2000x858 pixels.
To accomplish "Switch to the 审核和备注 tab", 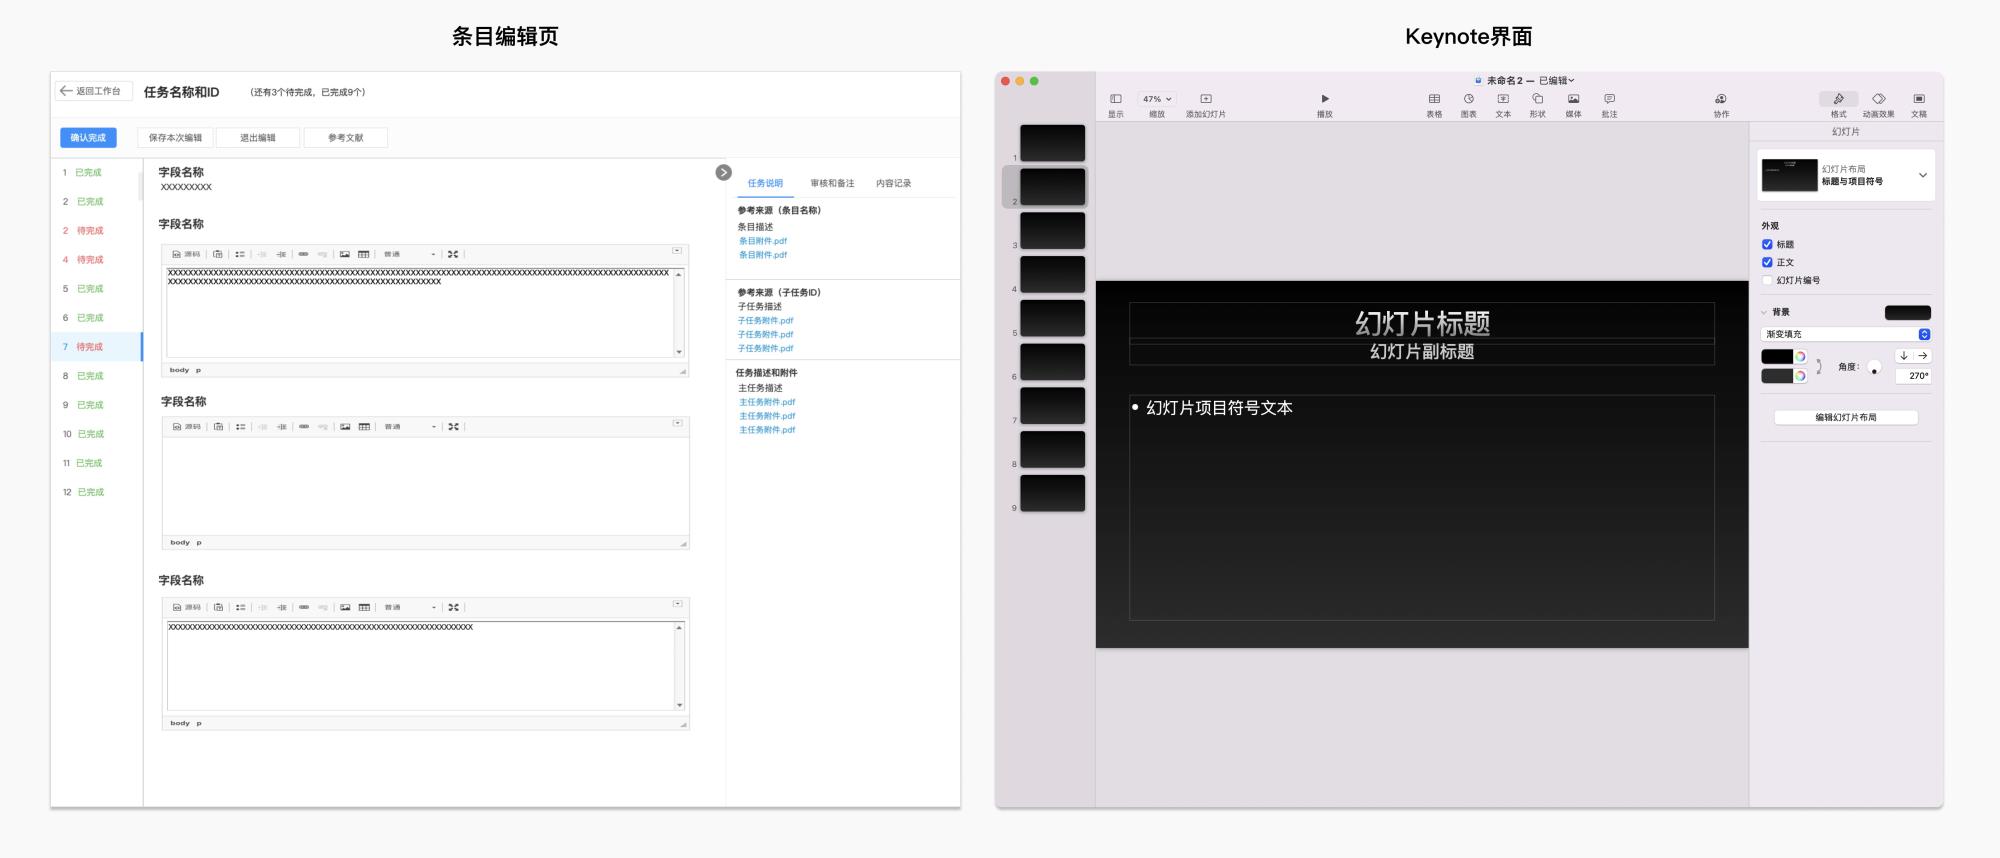I will [x=832, y=183].
